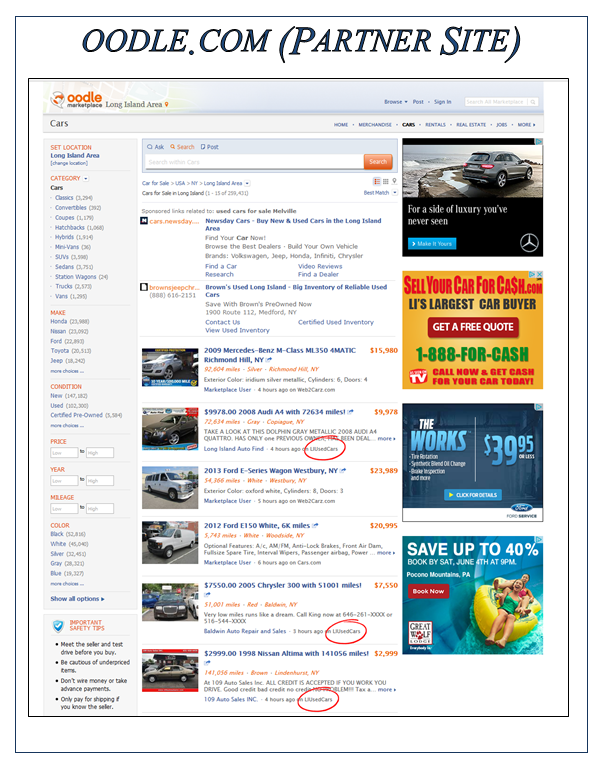Switch to list view icon

click(x=377, y=181)
